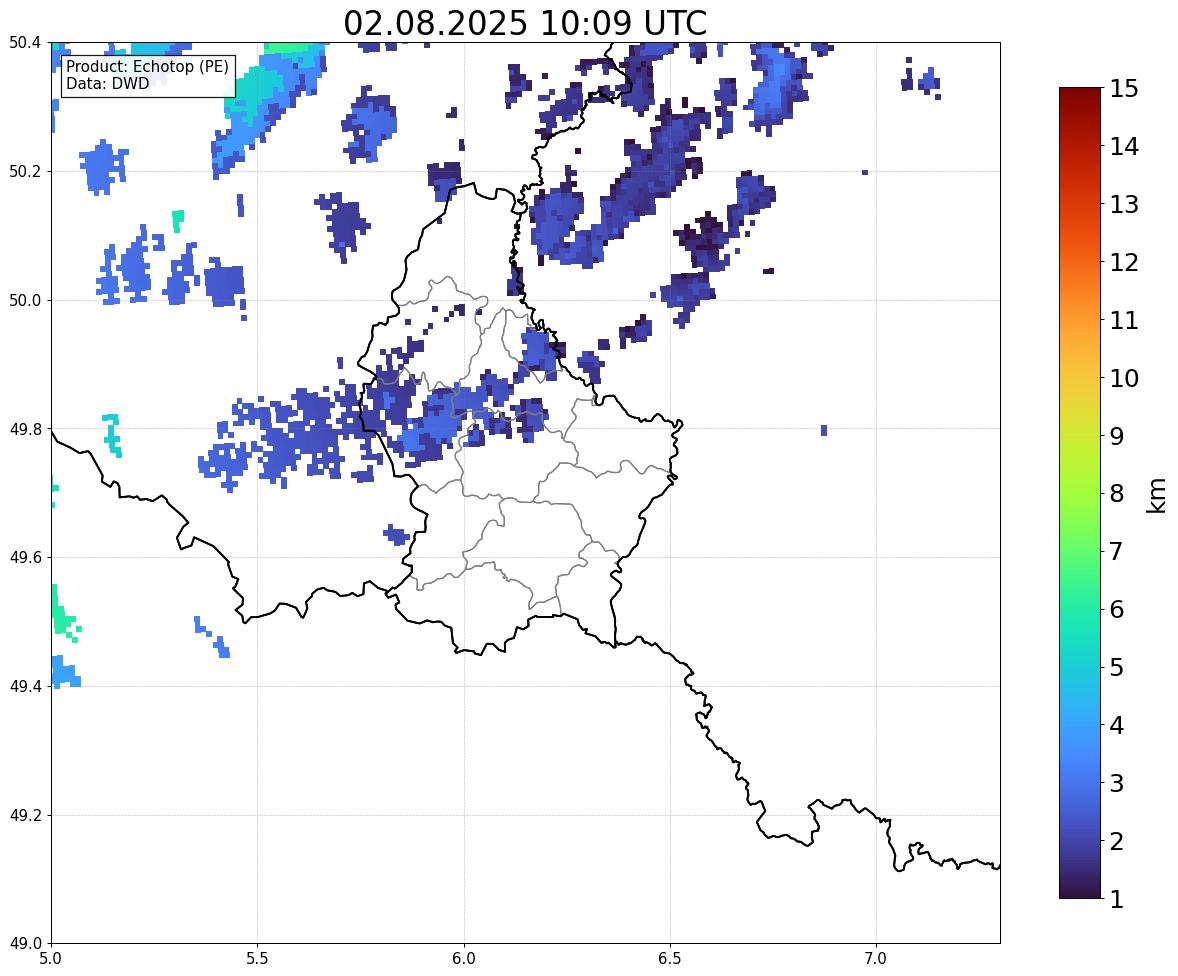Click the dark red top of colorbar
1178x976 pixels.
click(1080, 98)
